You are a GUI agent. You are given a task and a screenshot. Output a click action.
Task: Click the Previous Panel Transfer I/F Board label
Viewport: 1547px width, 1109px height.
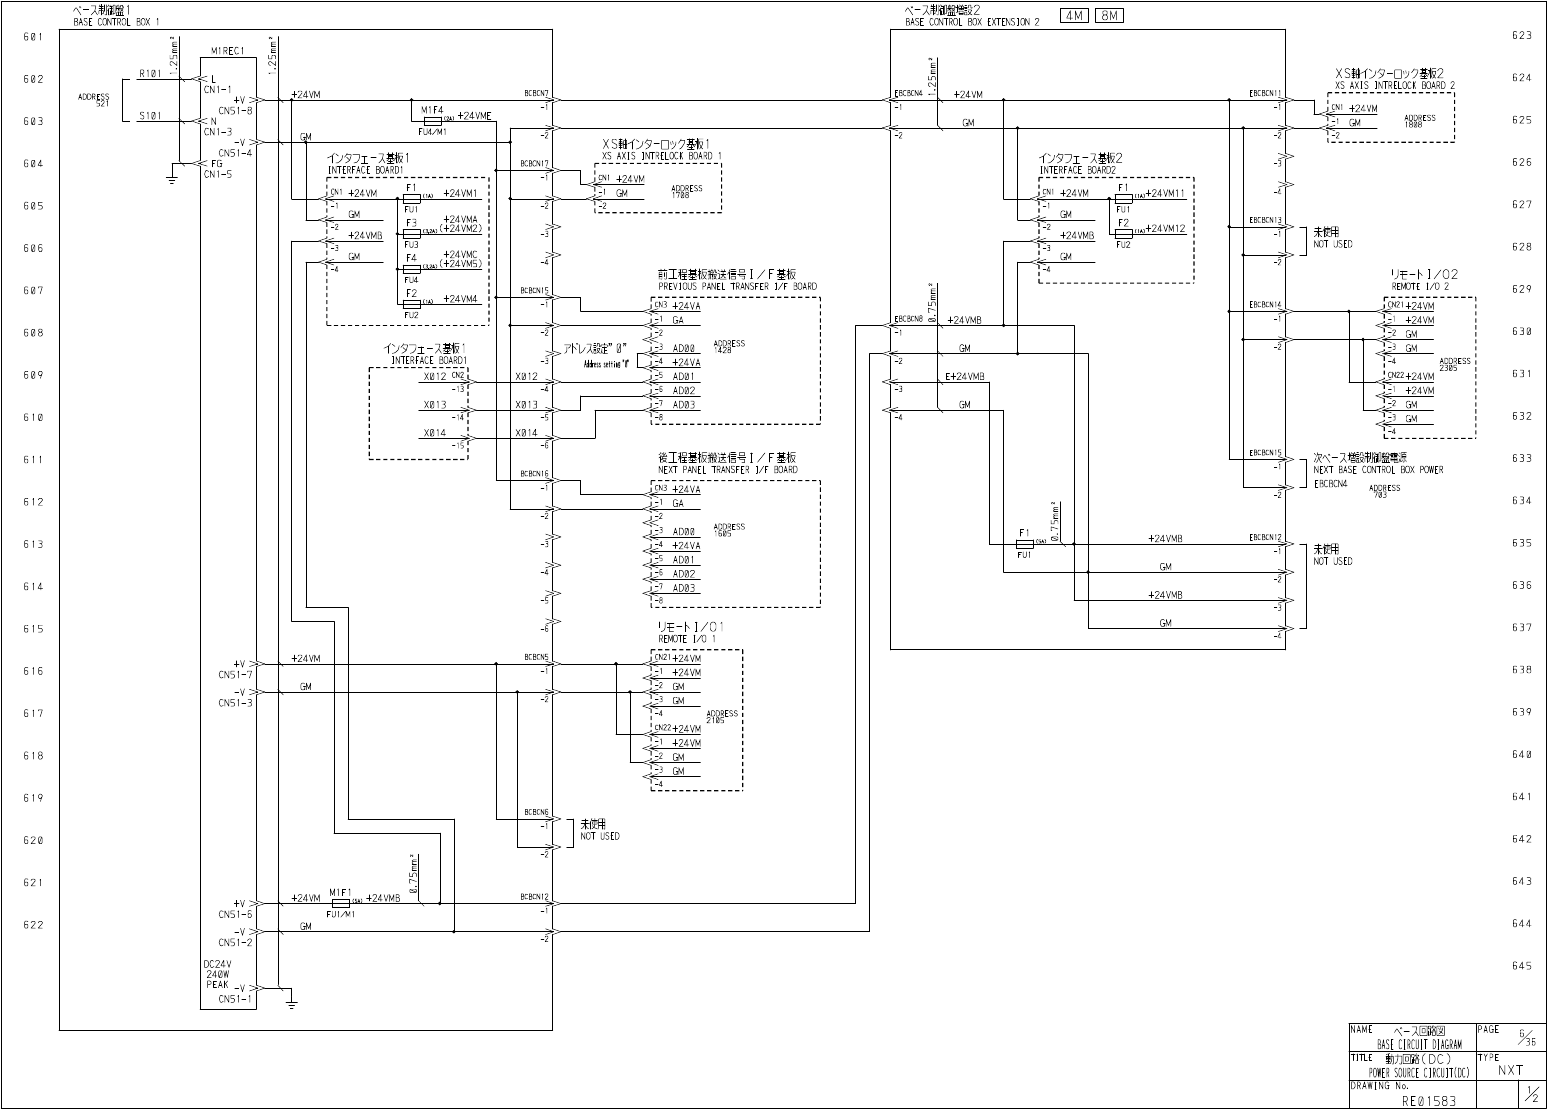(x=737, y=286)
